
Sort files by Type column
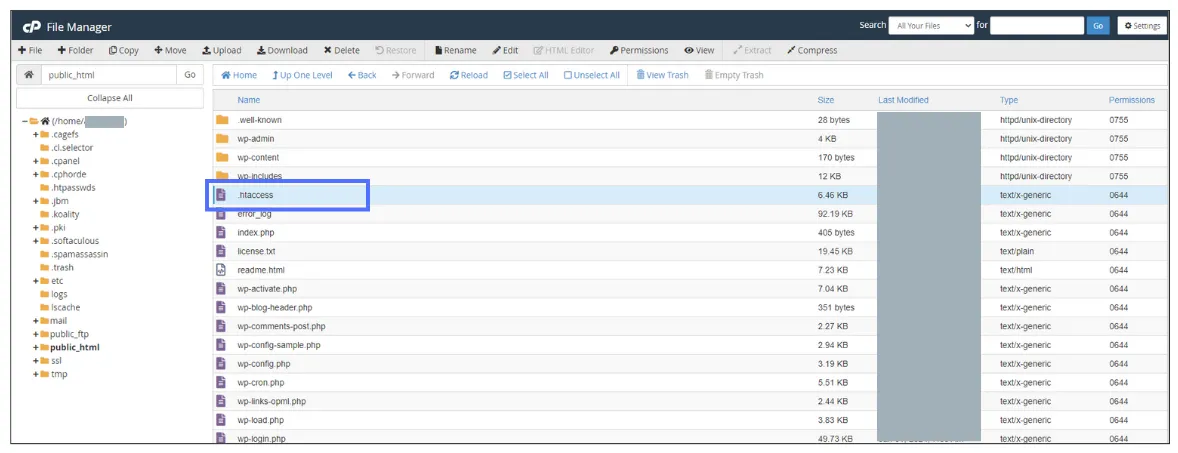coord(1009,100)
